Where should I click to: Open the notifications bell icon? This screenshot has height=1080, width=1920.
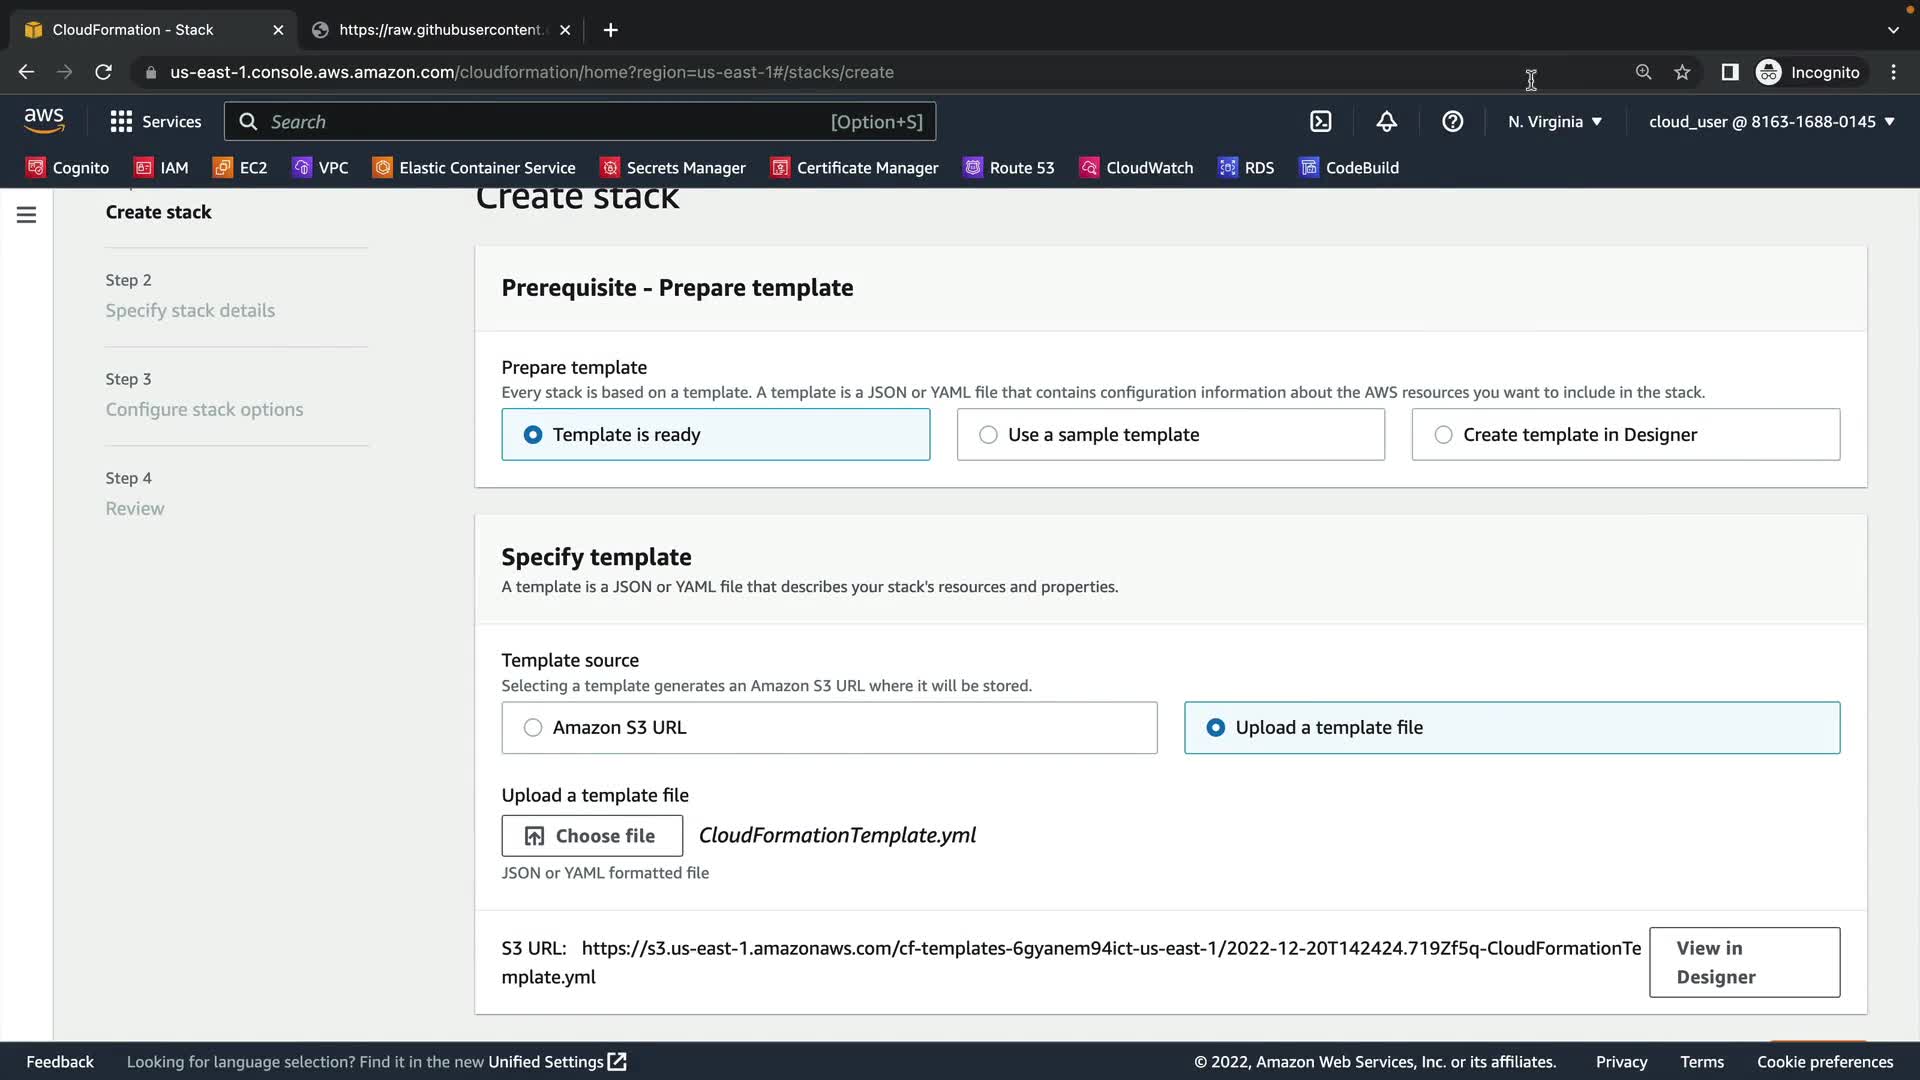tap(1386, 122)
